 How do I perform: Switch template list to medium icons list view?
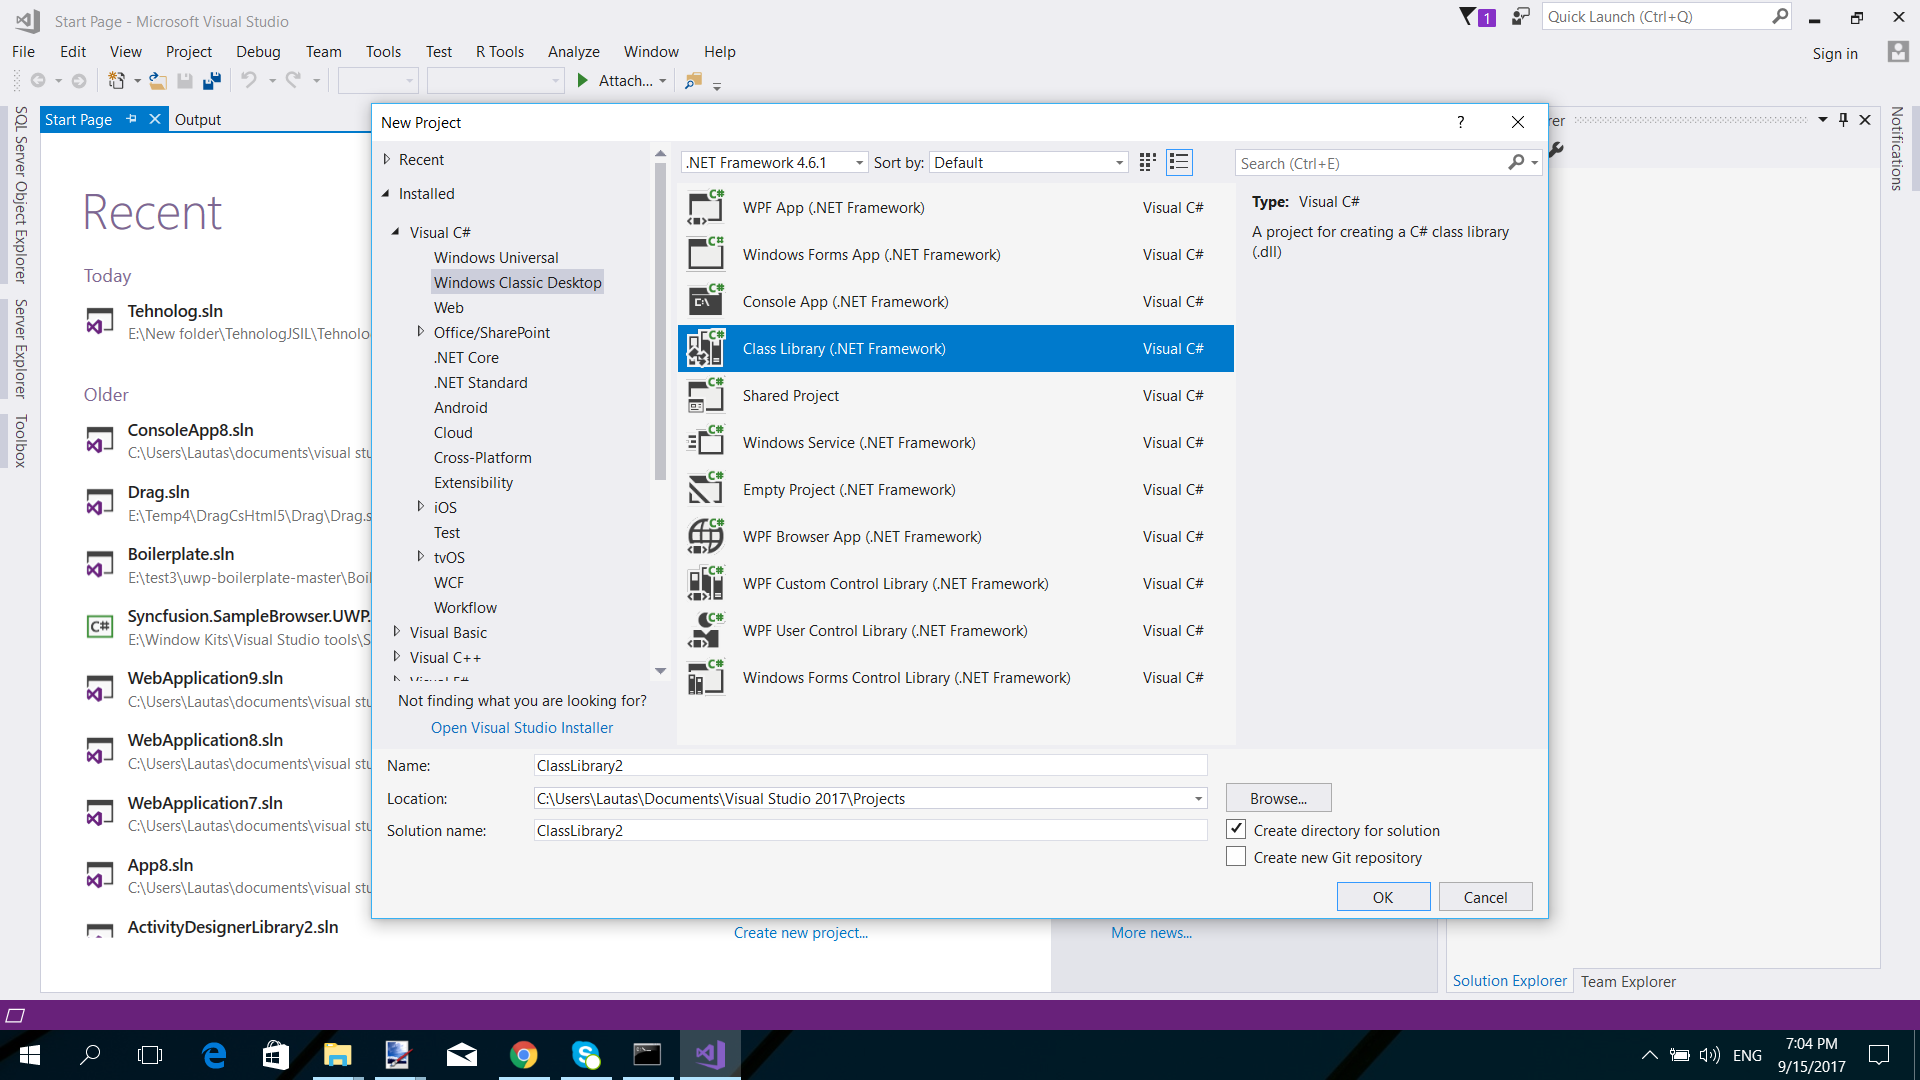click(1179, 162)
